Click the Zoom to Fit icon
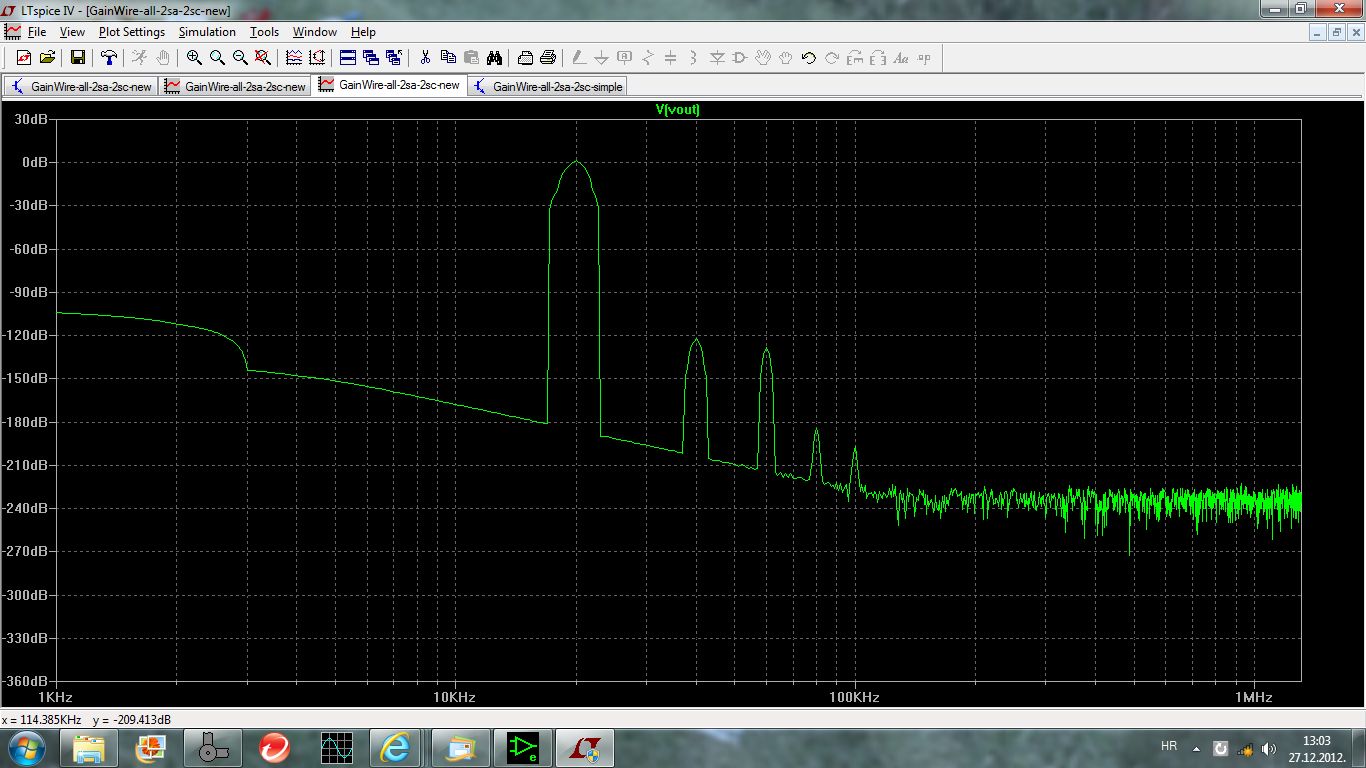This screenshot has height=768, width=1366. tap(263, 58)
